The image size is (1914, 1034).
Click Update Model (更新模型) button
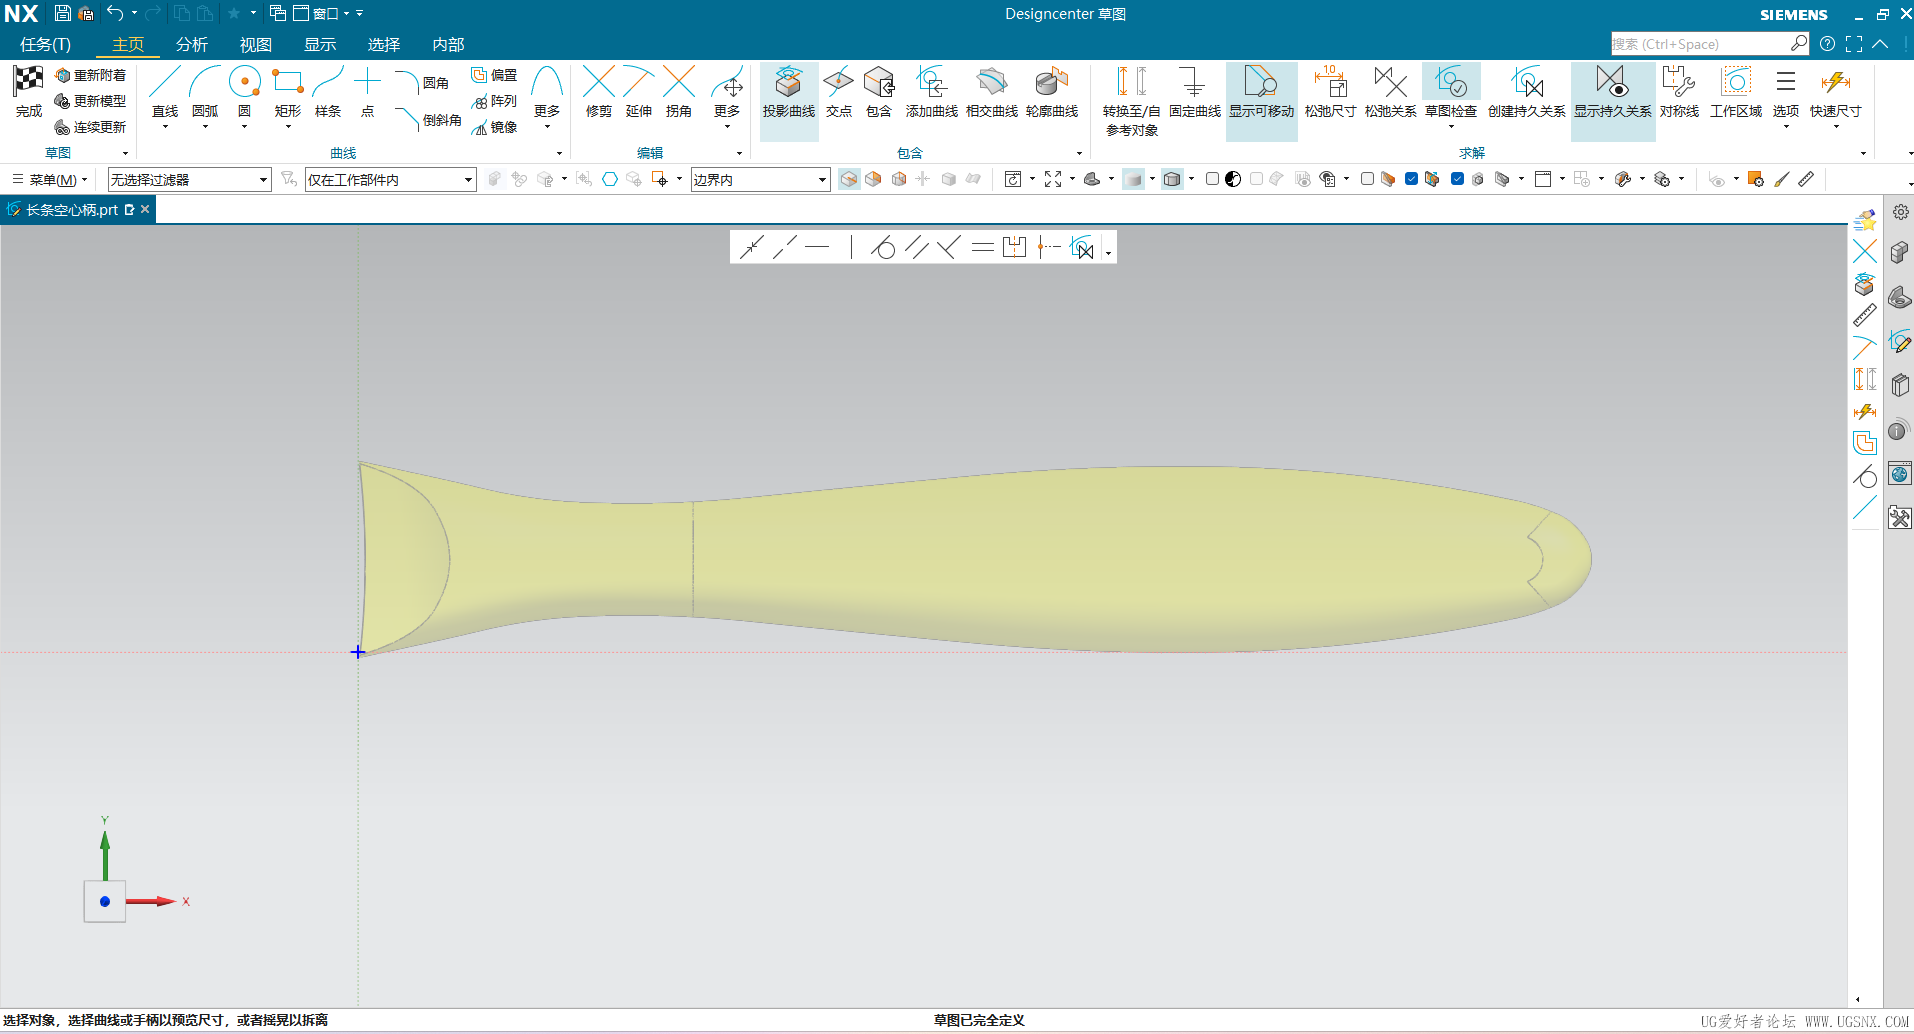click(x=91, y=101)
